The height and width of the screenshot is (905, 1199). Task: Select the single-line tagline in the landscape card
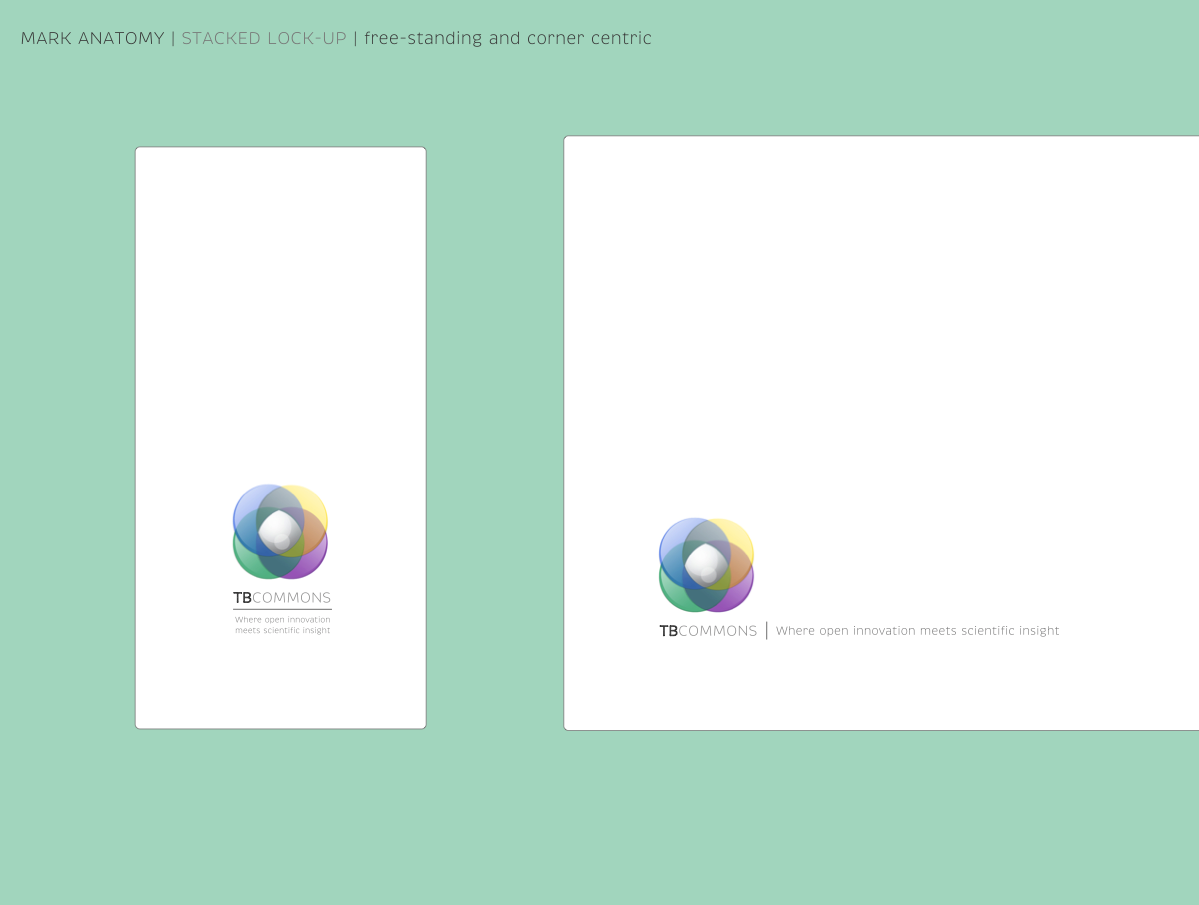click(917, 631)
